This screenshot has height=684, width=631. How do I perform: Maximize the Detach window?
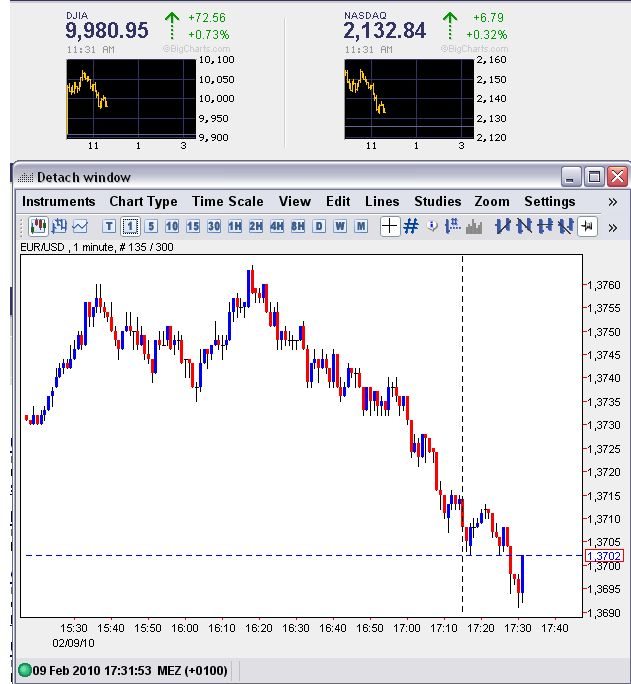(x=593, y=177)
